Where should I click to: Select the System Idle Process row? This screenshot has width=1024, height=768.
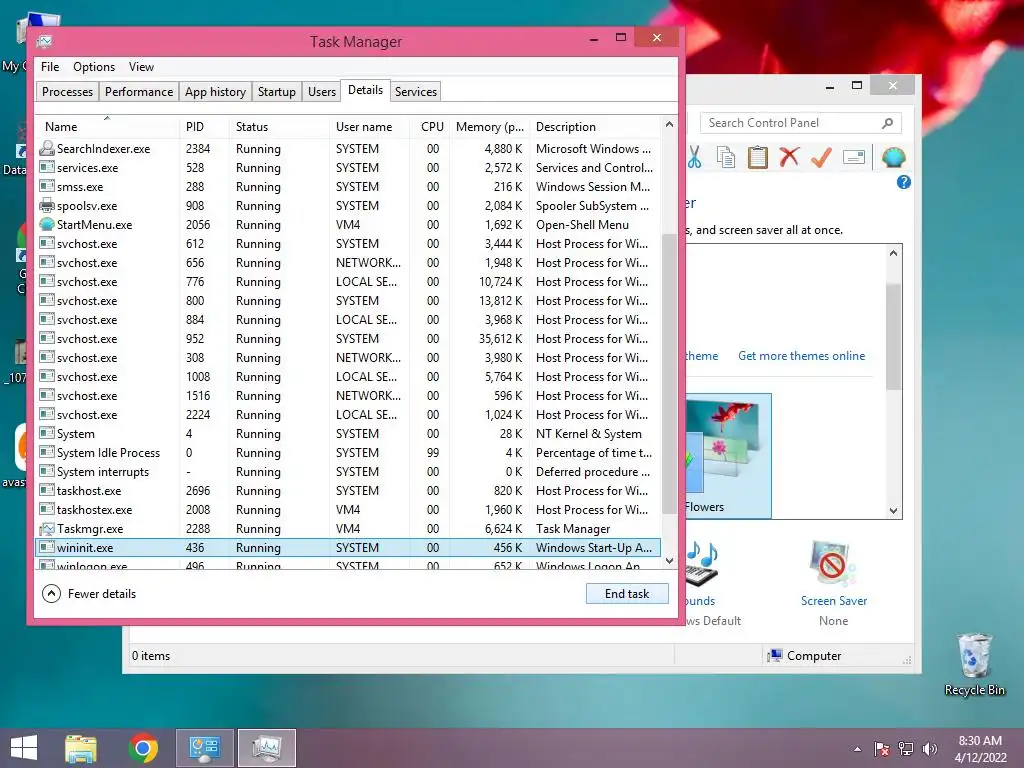(x=349, y=453)
